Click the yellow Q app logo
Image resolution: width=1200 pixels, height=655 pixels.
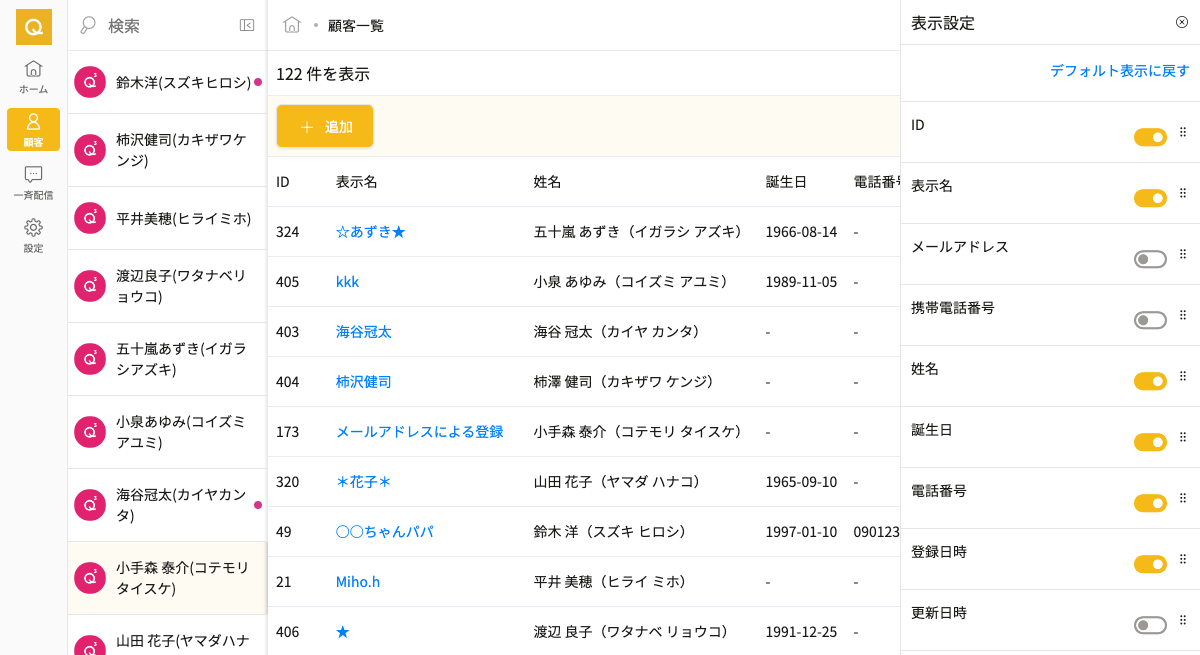click(x=34, y=27)
